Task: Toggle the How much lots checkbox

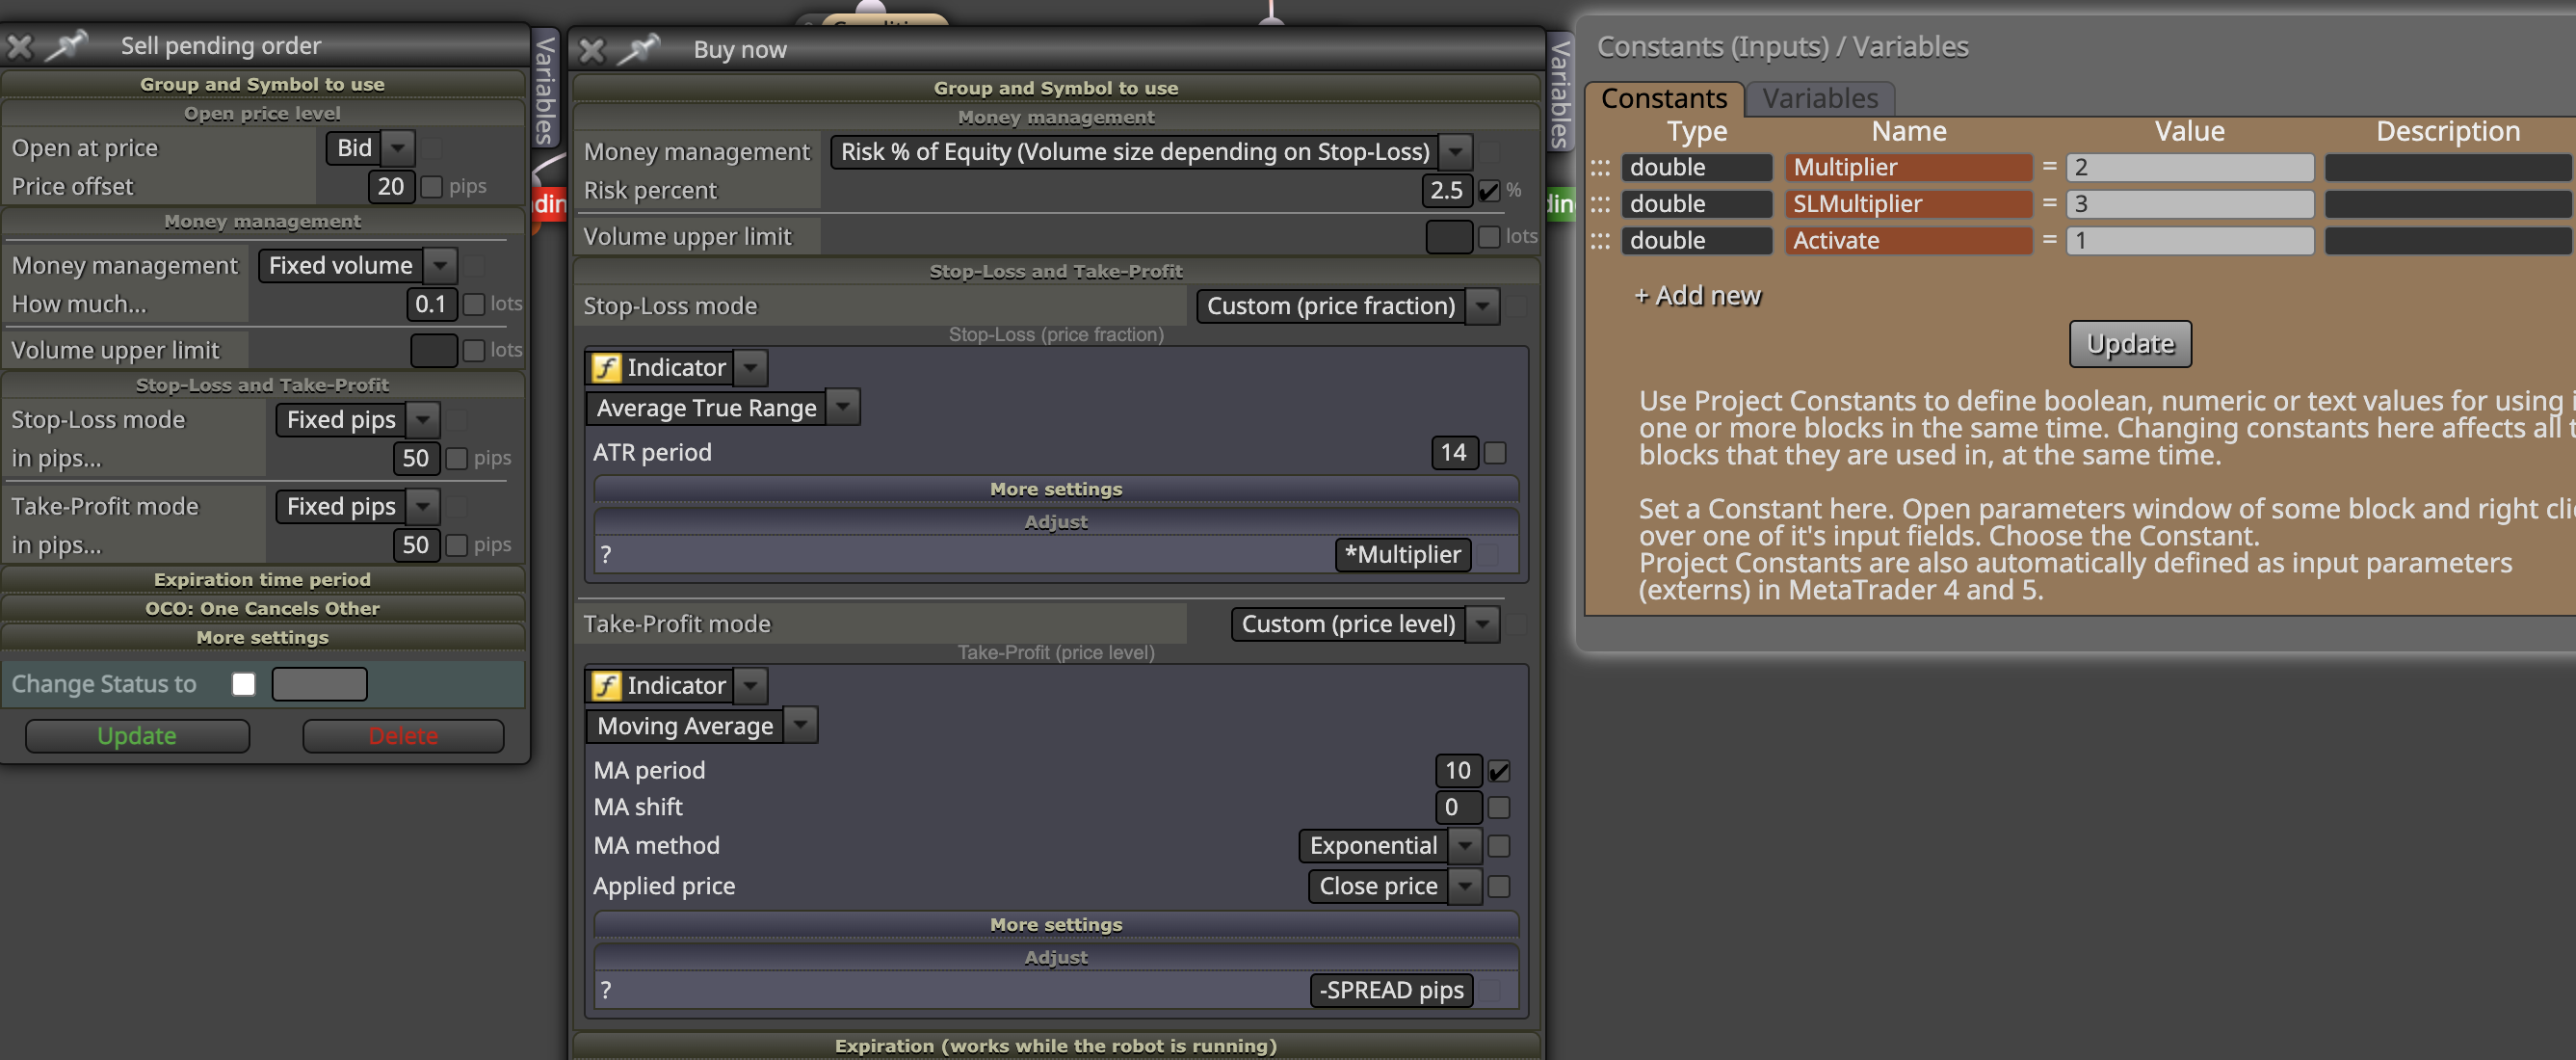Action: pyautogui.click(x=474, y=304)
